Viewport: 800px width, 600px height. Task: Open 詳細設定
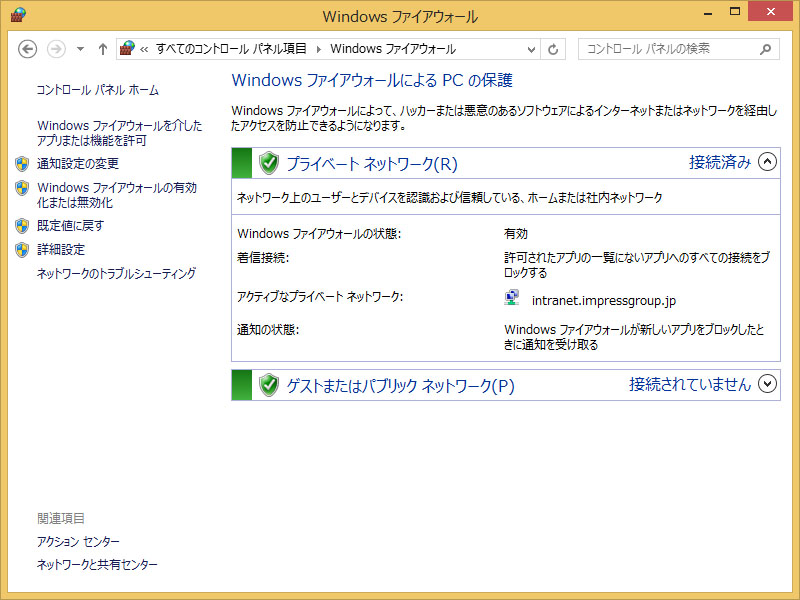tap(61, 249)
